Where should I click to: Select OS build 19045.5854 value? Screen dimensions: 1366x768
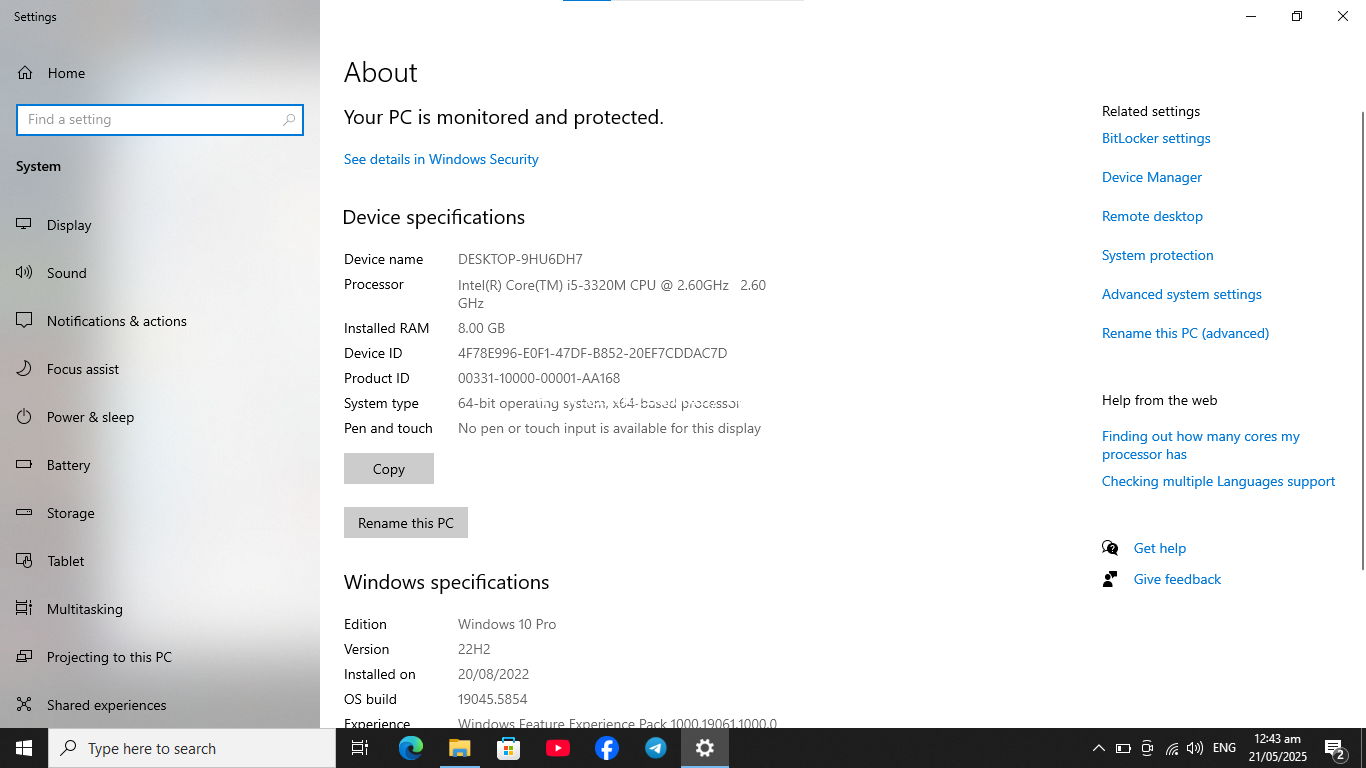coord(492,699)
